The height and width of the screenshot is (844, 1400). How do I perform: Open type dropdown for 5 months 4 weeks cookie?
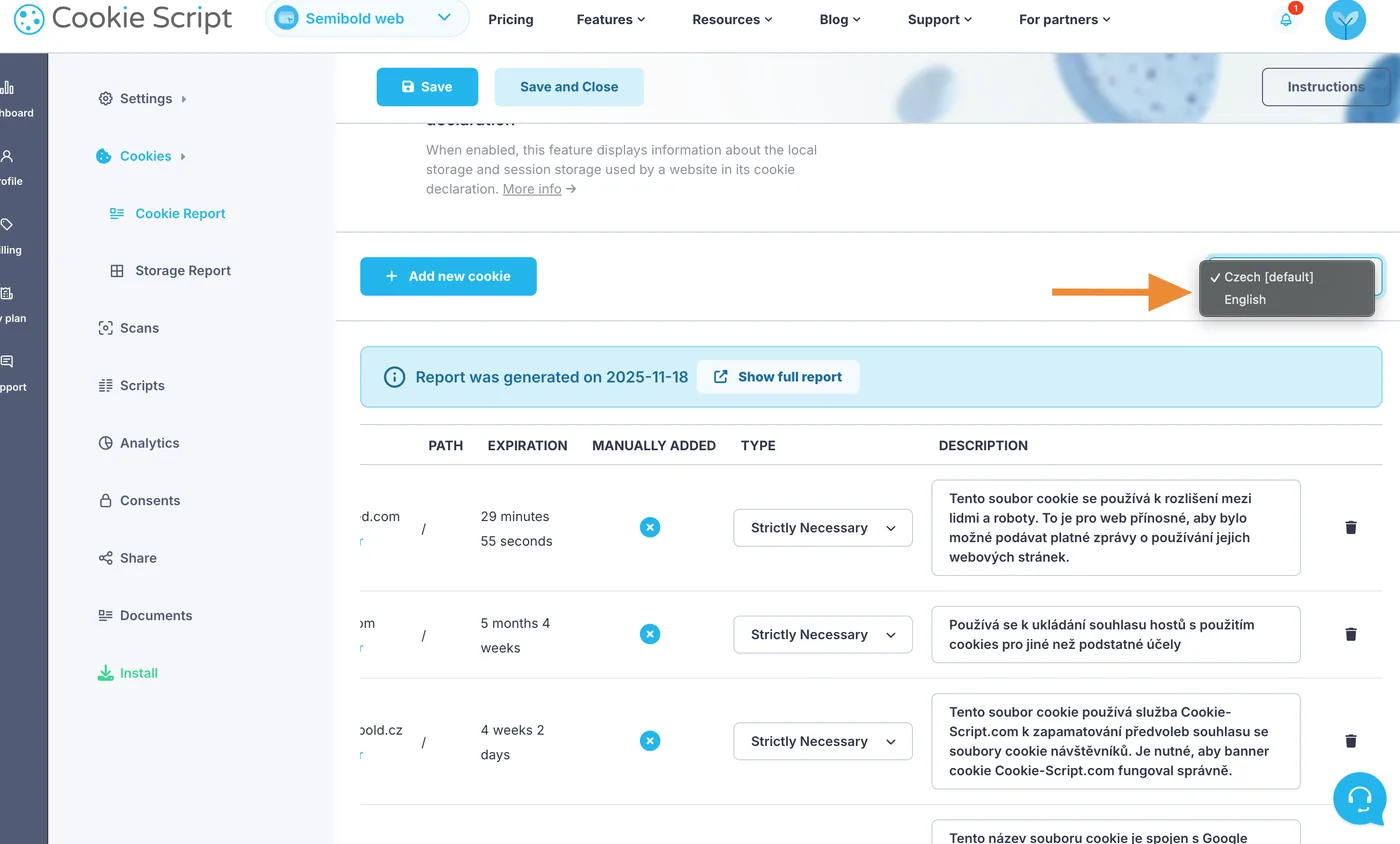click(823, 635)
